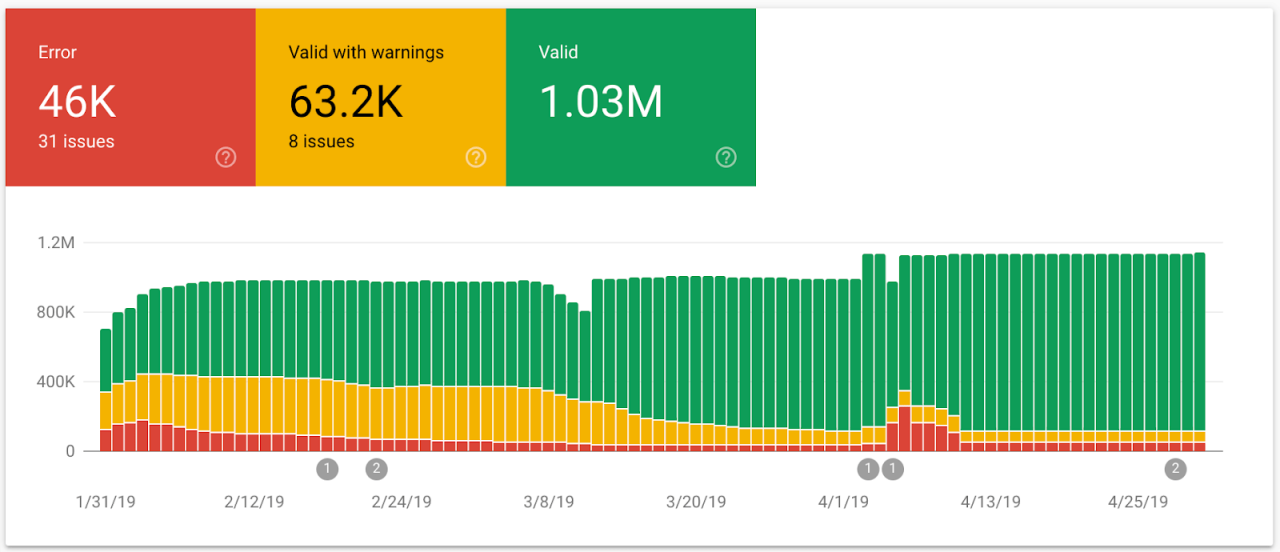Open annotation marker 2 above 2/24/19 label

click(376, 468)
